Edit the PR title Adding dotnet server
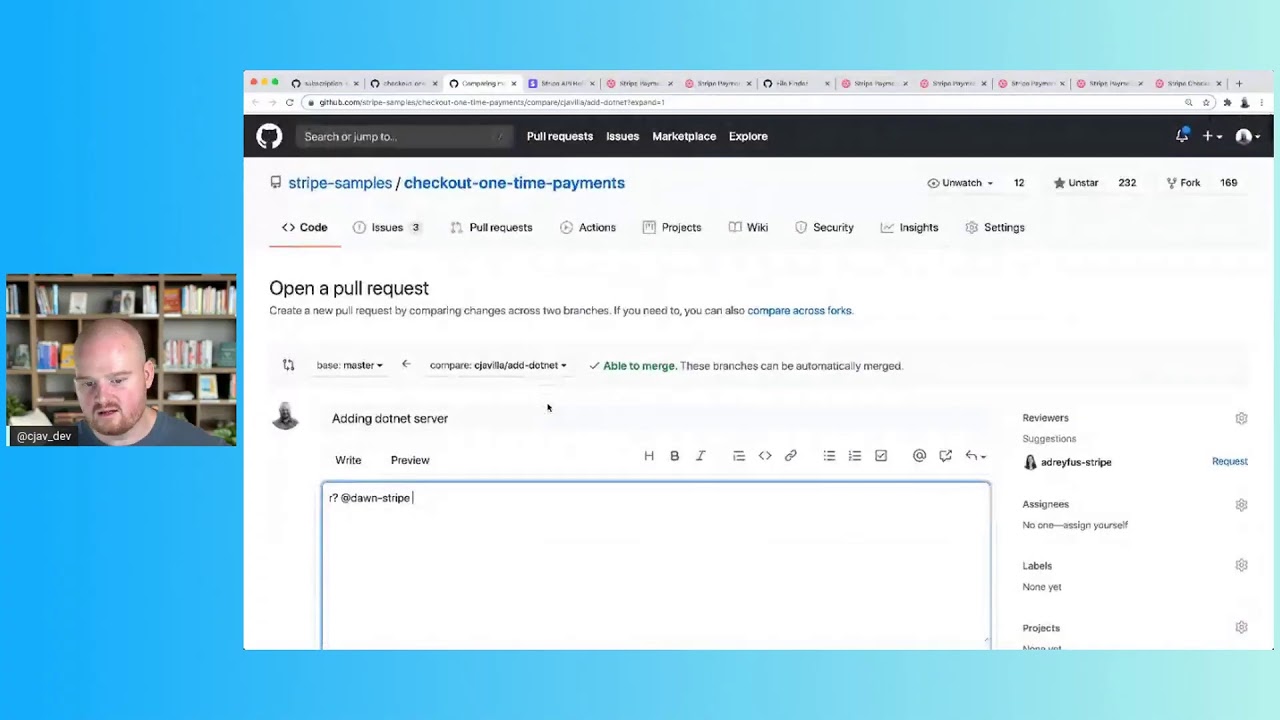The width and height of the screenshot is (1280, 720). pos(655,418)
